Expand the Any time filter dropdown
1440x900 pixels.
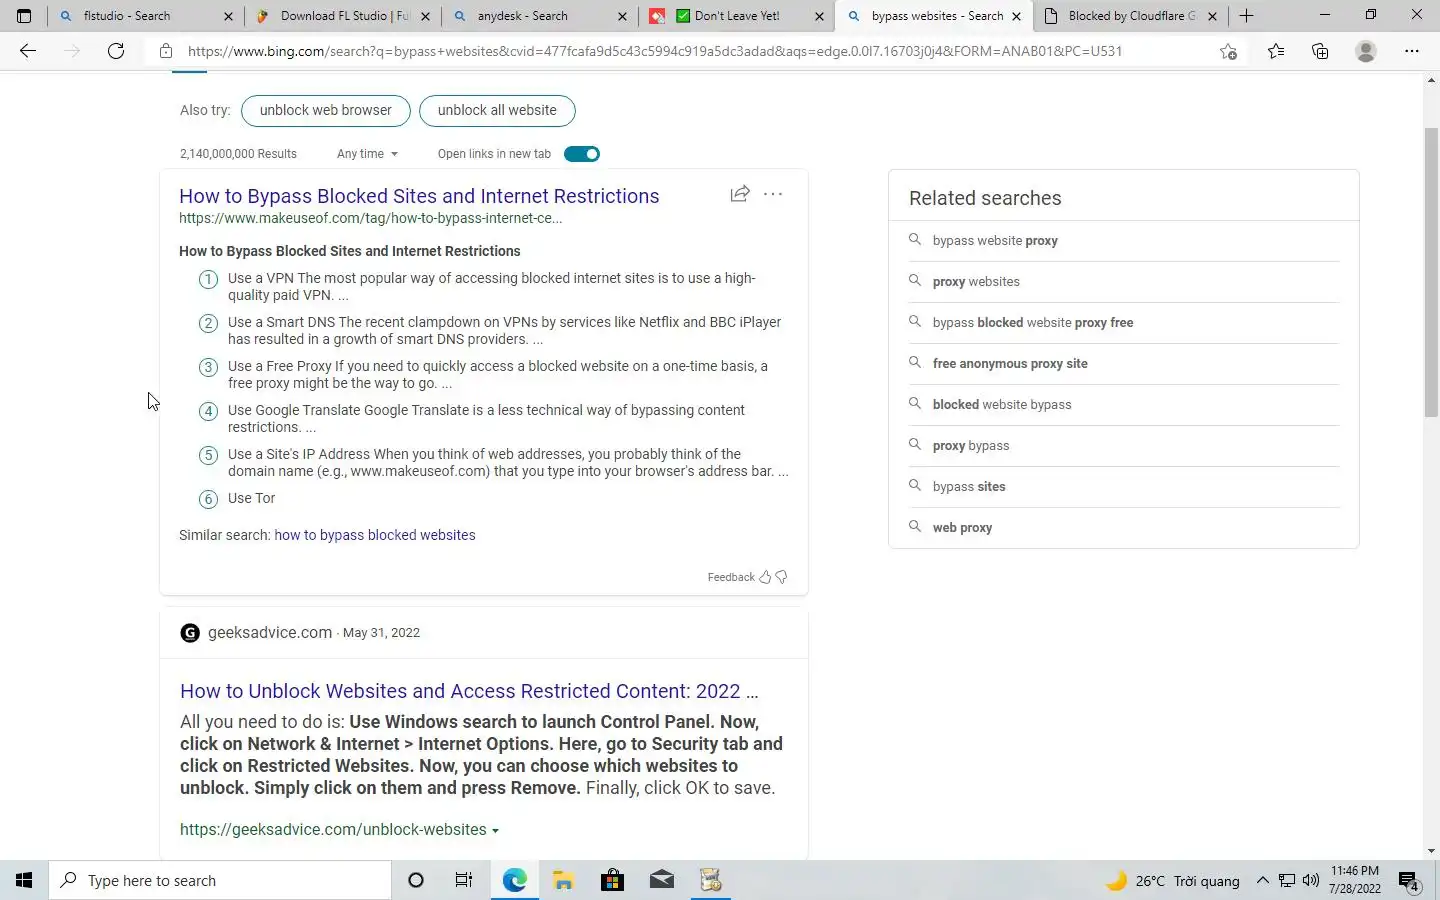tap(367, 154)
